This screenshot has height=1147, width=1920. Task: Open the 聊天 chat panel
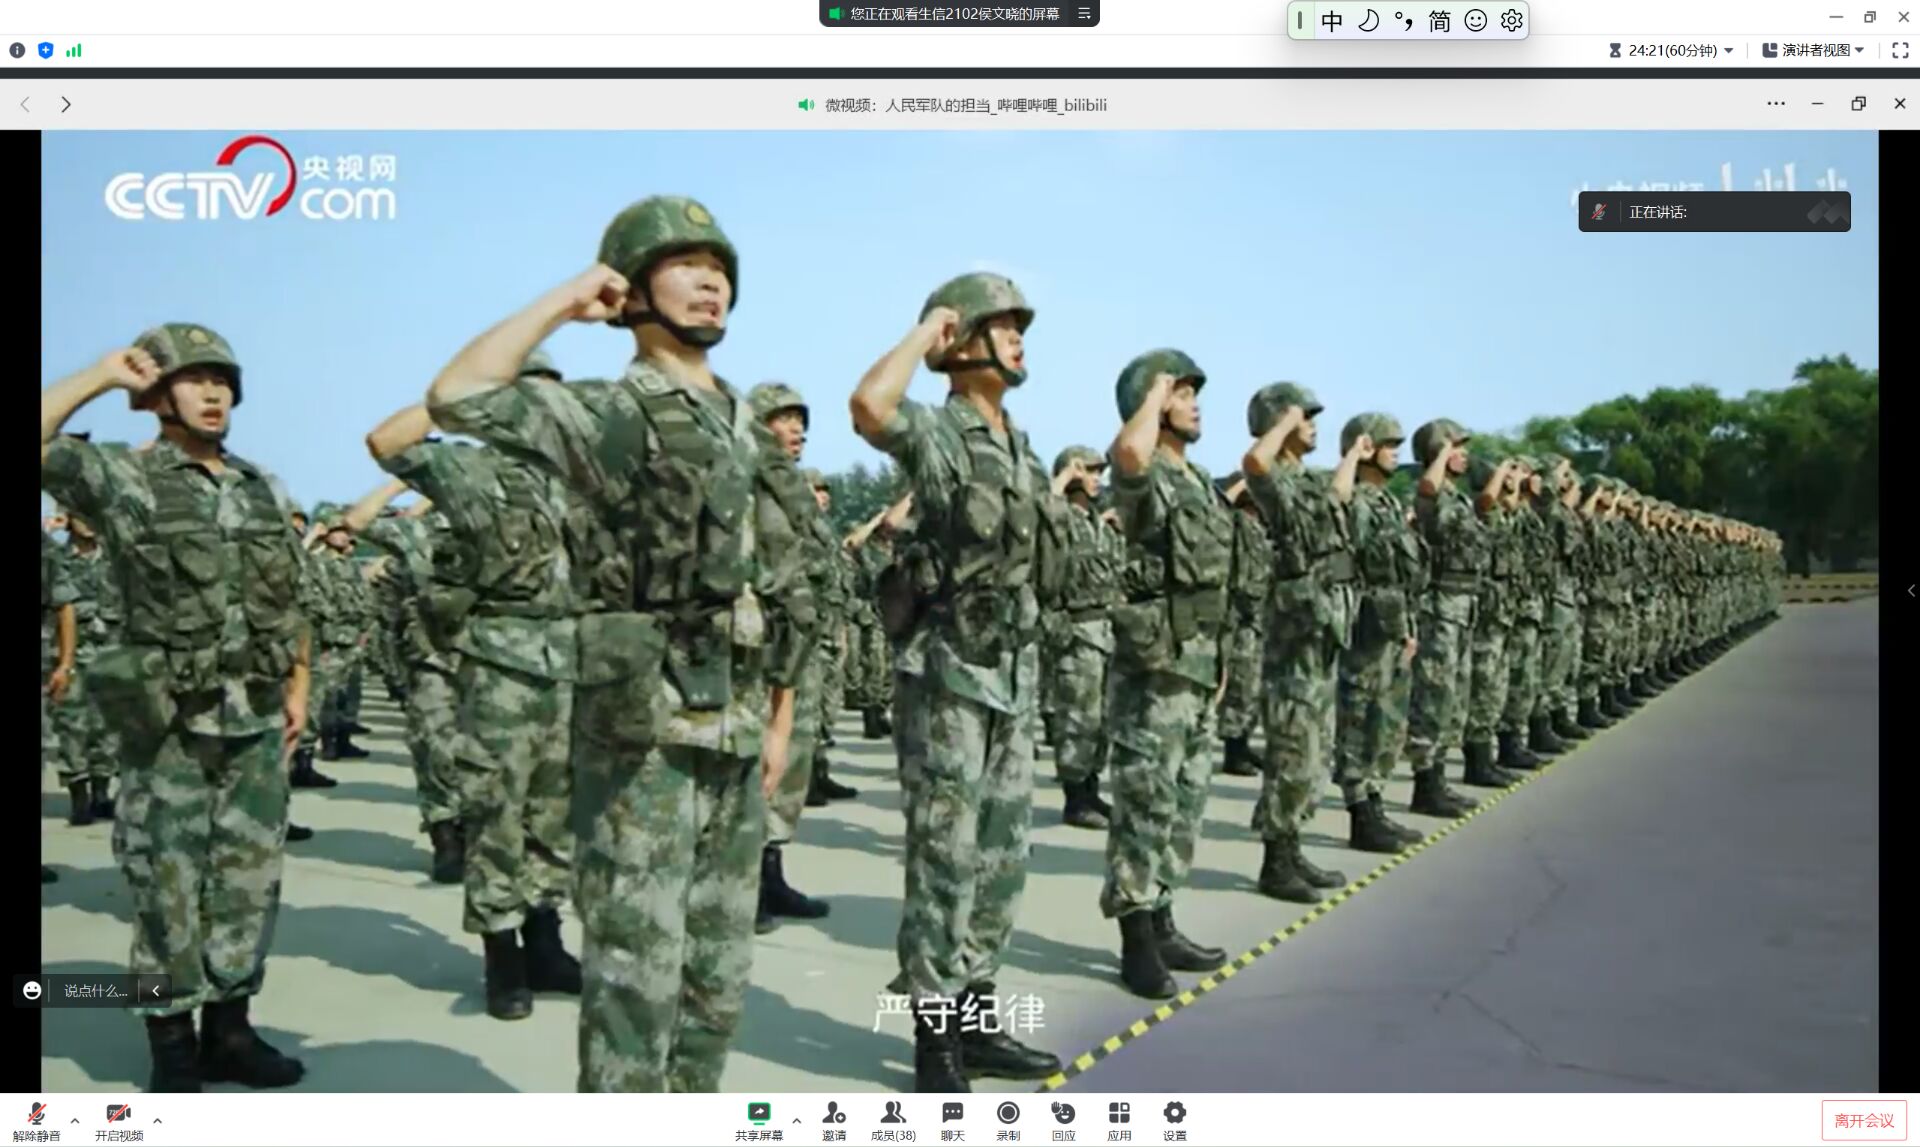(x=953, y=1121)
